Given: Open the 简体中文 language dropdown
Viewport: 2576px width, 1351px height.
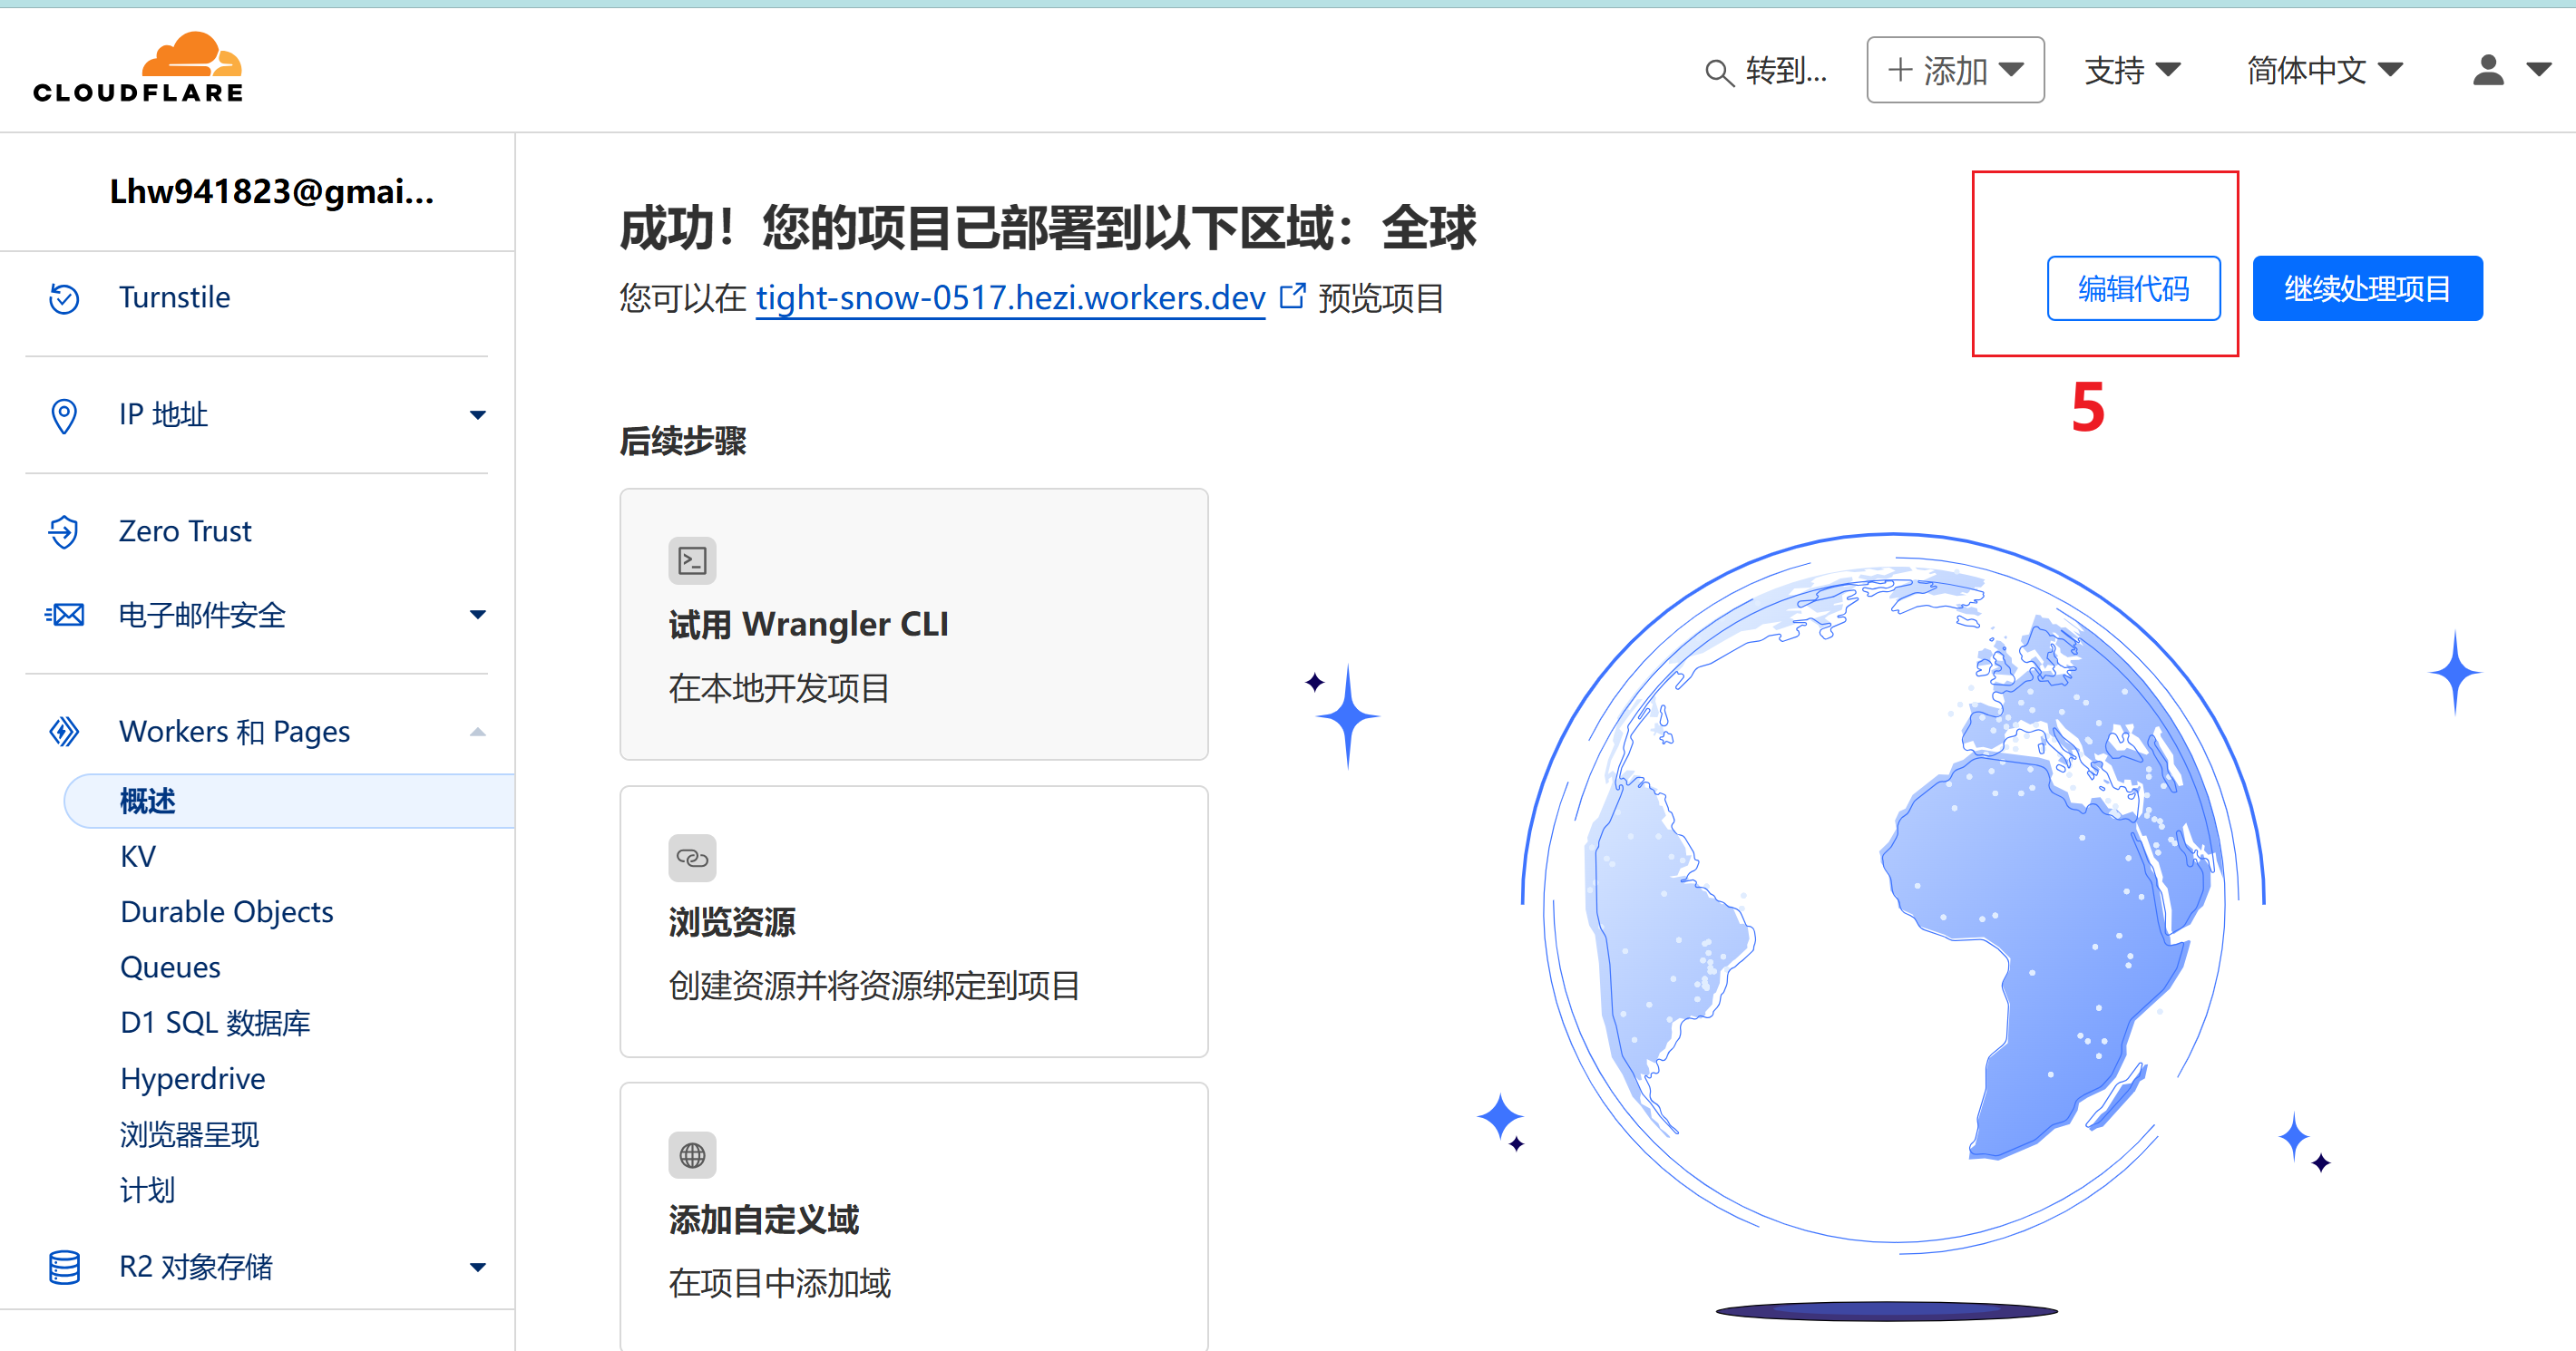Looking at the screenshot, I should 2324,70.
